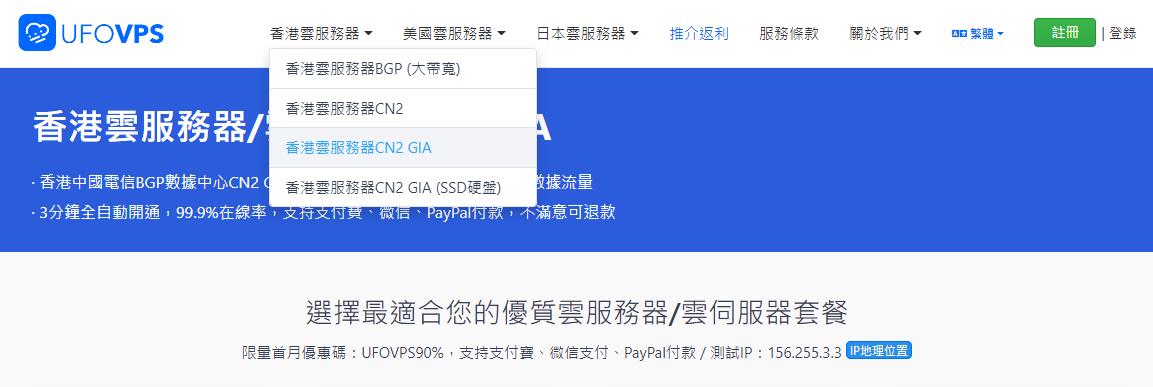Collapse the 香港雲服務器 dropdown menu

(x=321, y=33)
